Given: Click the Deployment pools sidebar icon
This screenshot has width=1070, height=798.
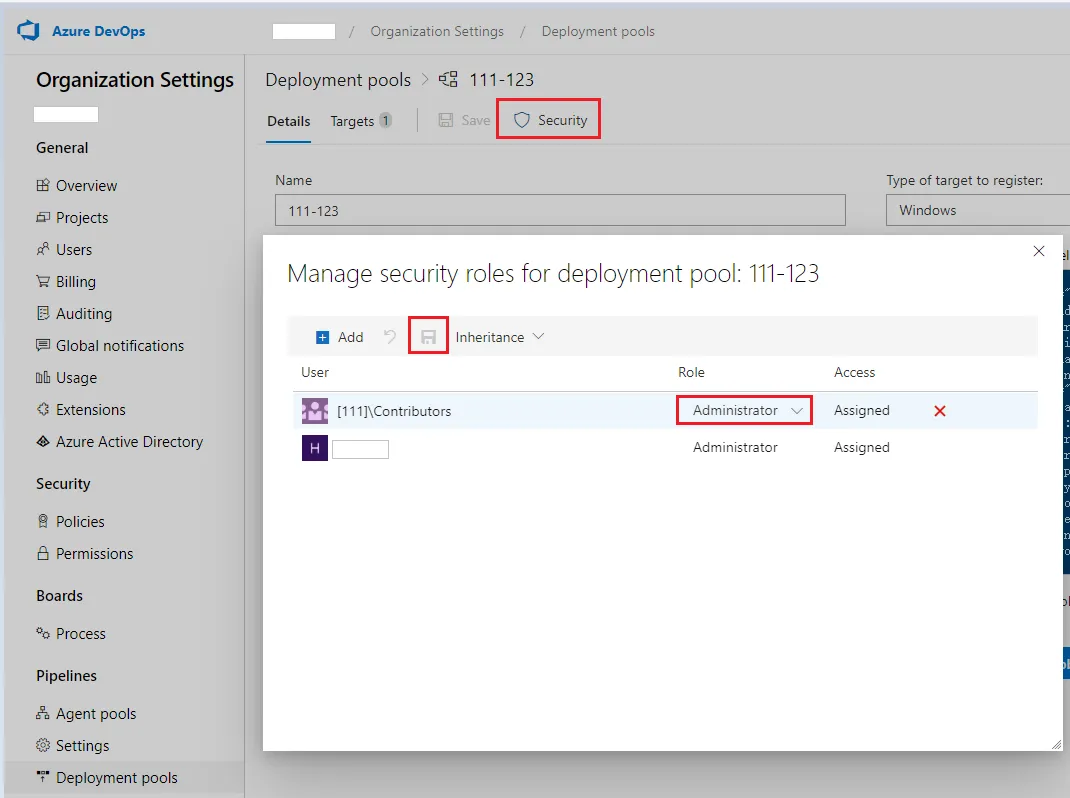Looking at the screenshot, I should (x=43, y=777).
